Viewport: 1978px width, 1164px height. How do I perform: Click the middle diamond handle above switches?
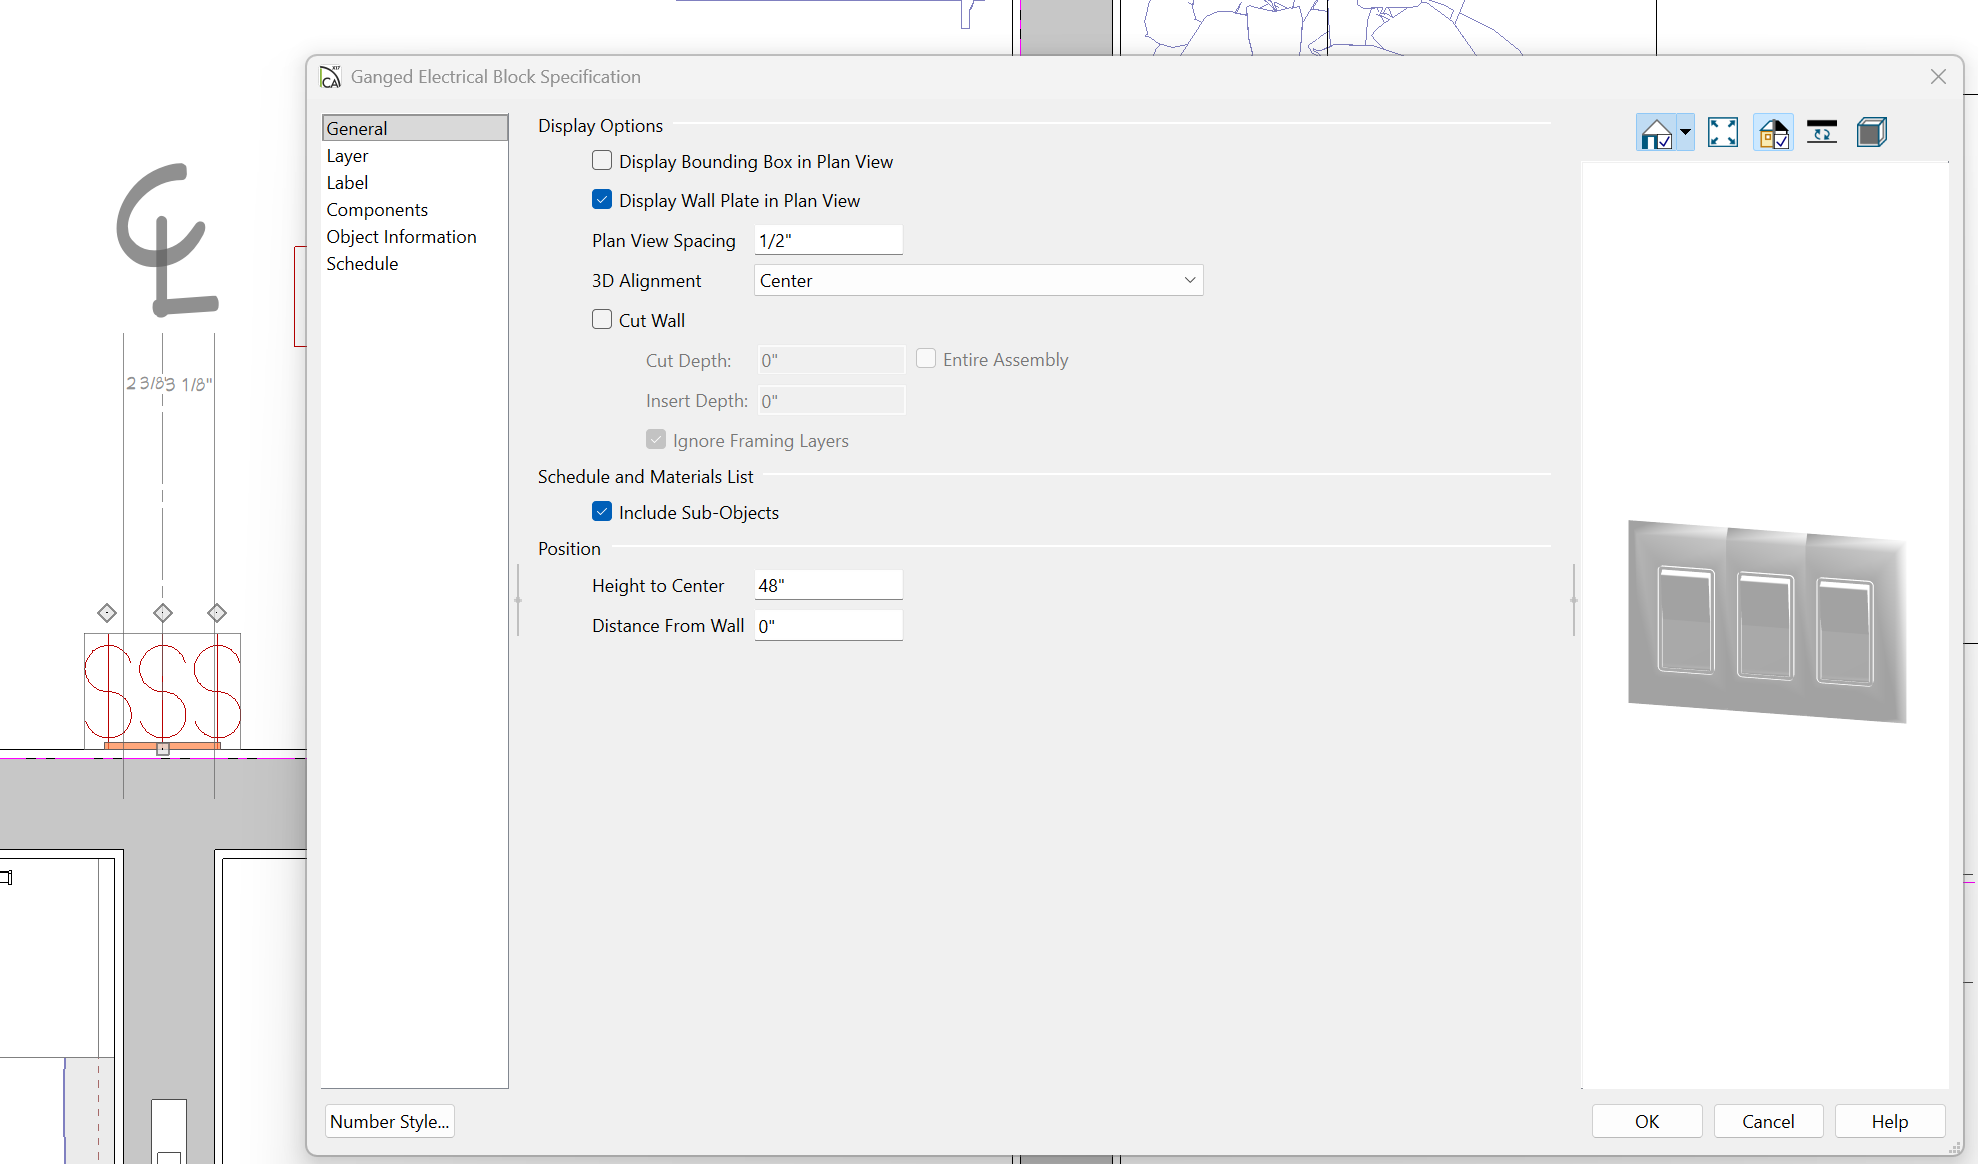click(163, 613)
